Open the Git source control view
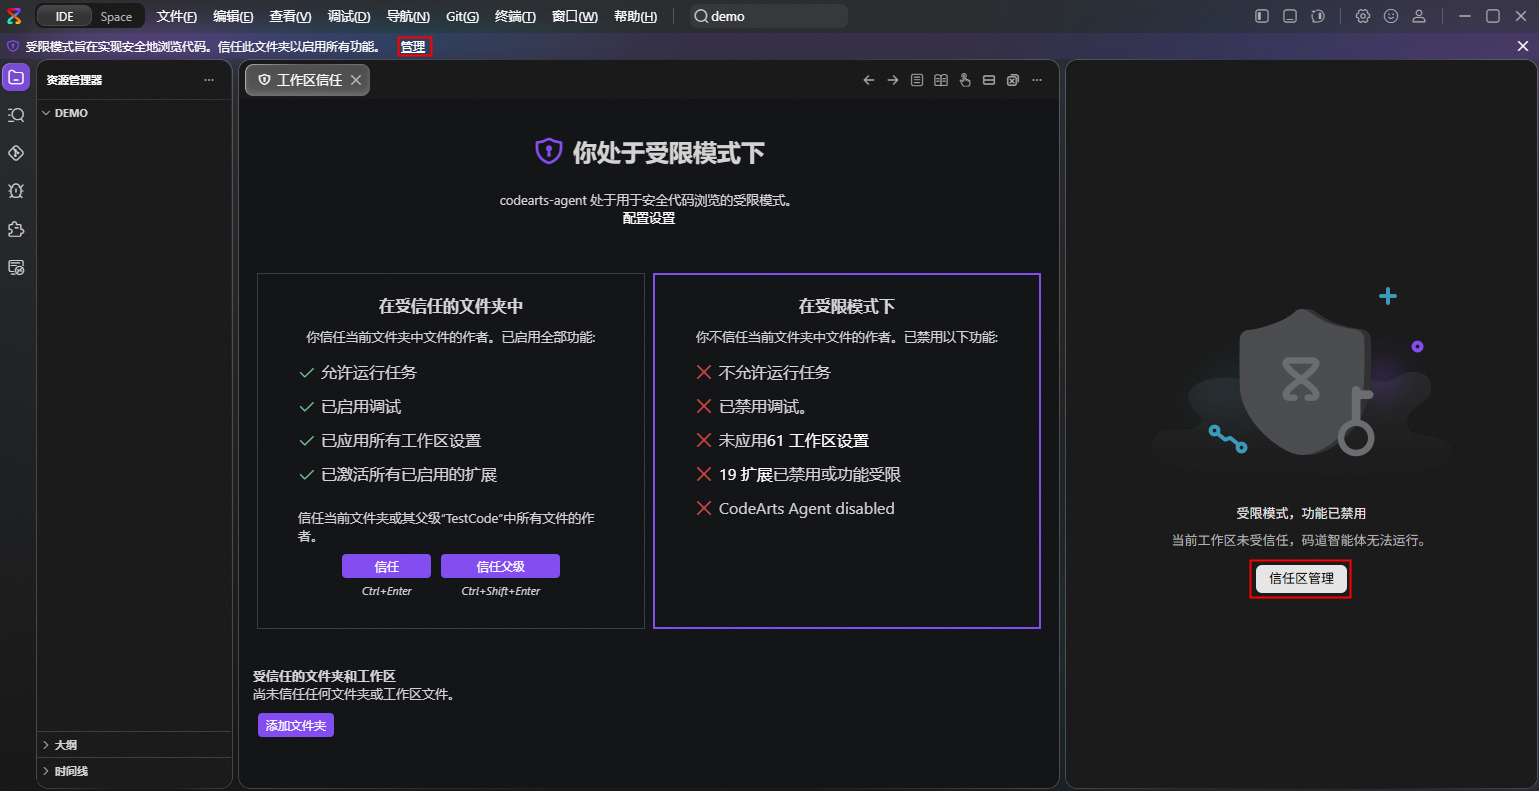This screenshot has width=1539, height=791. pyautogui.click(x=16, y=153)
